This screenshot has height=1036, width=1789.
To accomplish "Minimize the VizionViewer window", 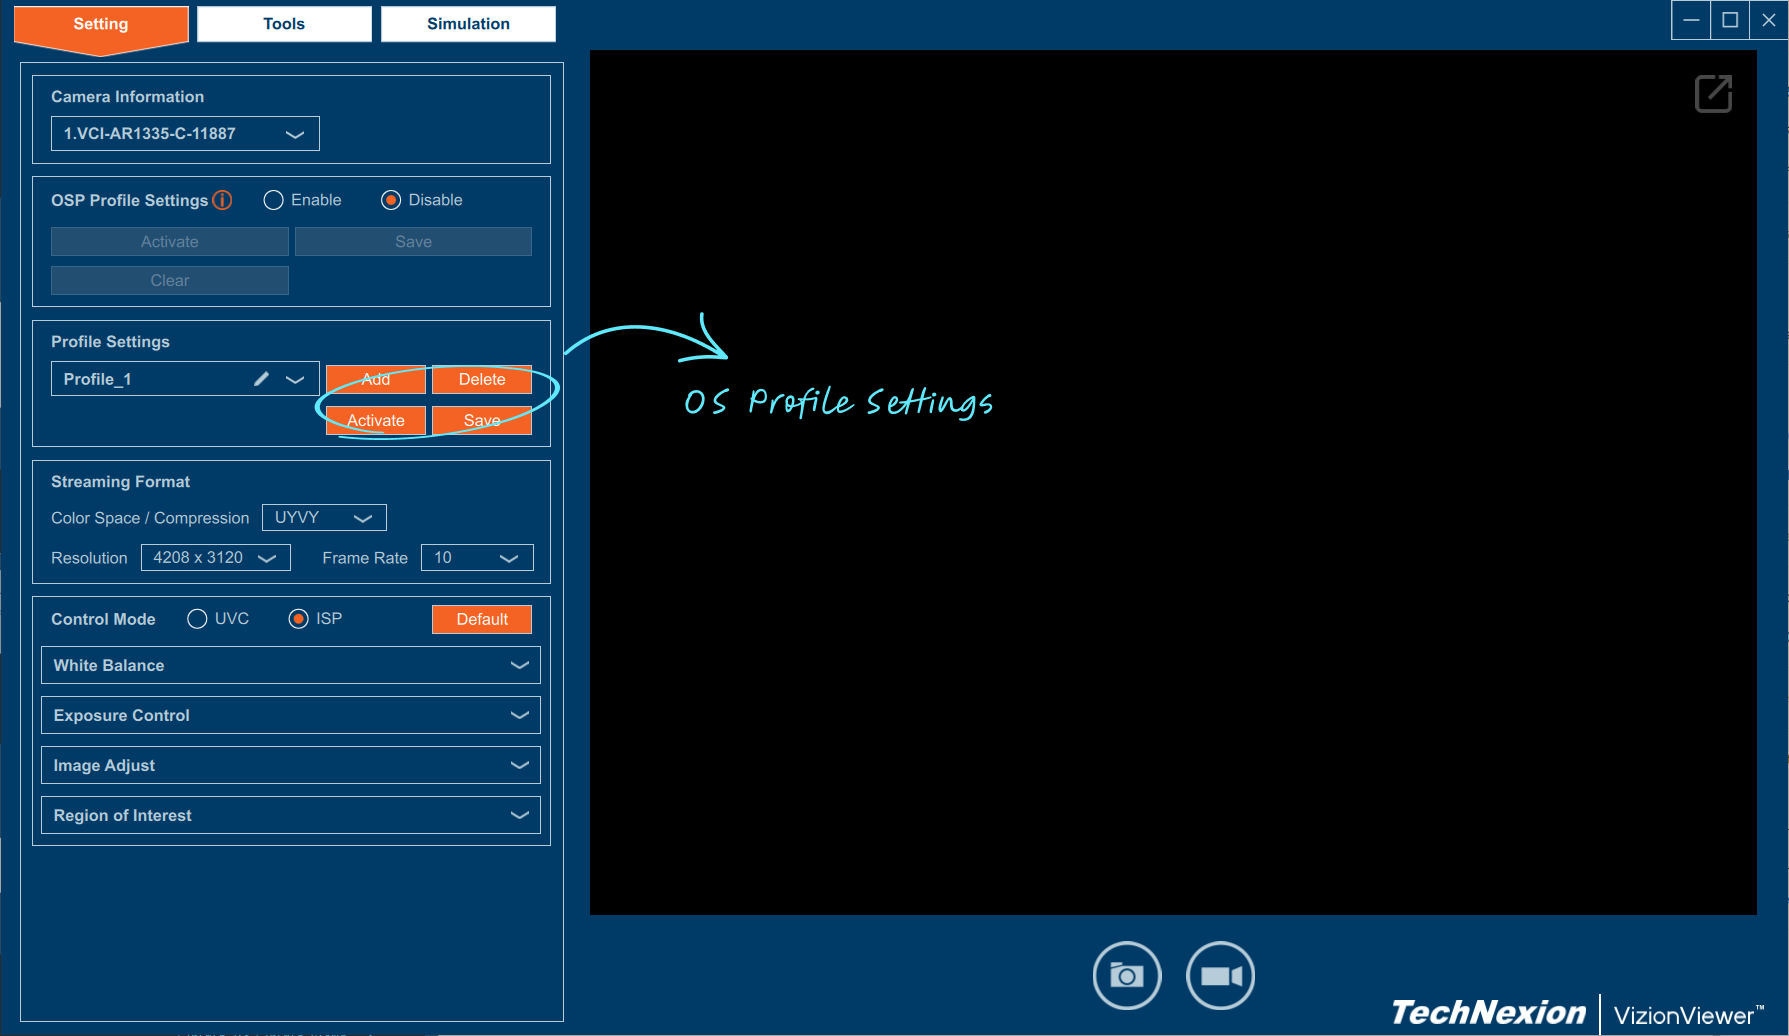I will [1691, 20].
